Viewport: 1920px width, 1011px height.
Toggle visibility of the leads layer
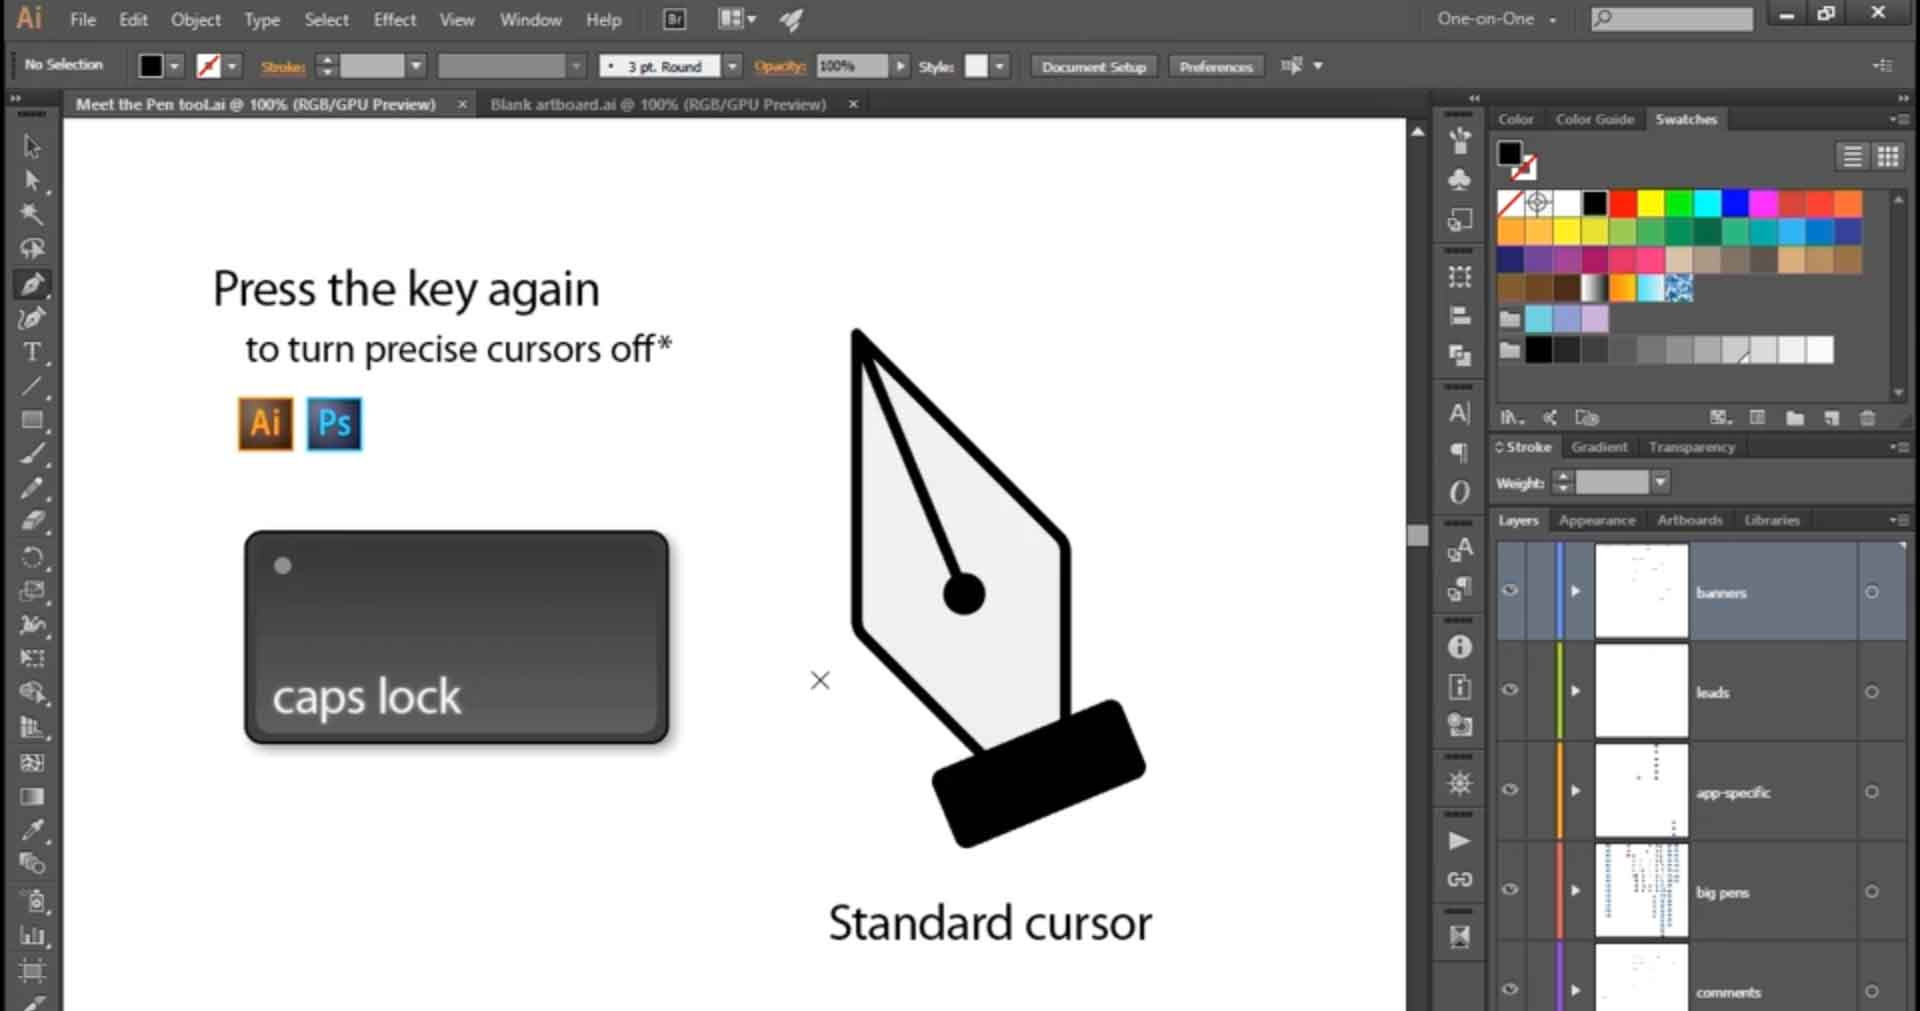click(1510, 690)
